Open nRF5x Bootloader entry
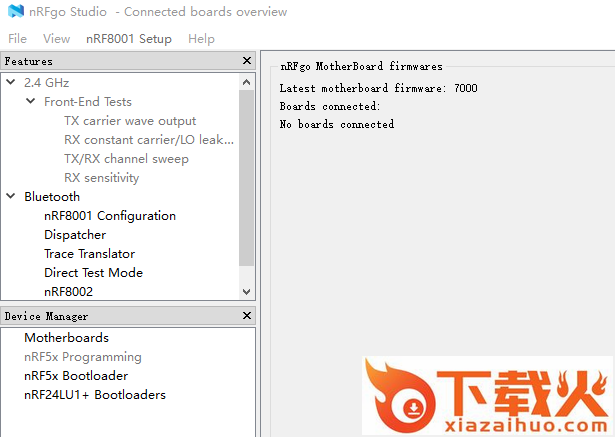Image resolution: width=615 pixels, height=437 pixels. tap(75, 376)
